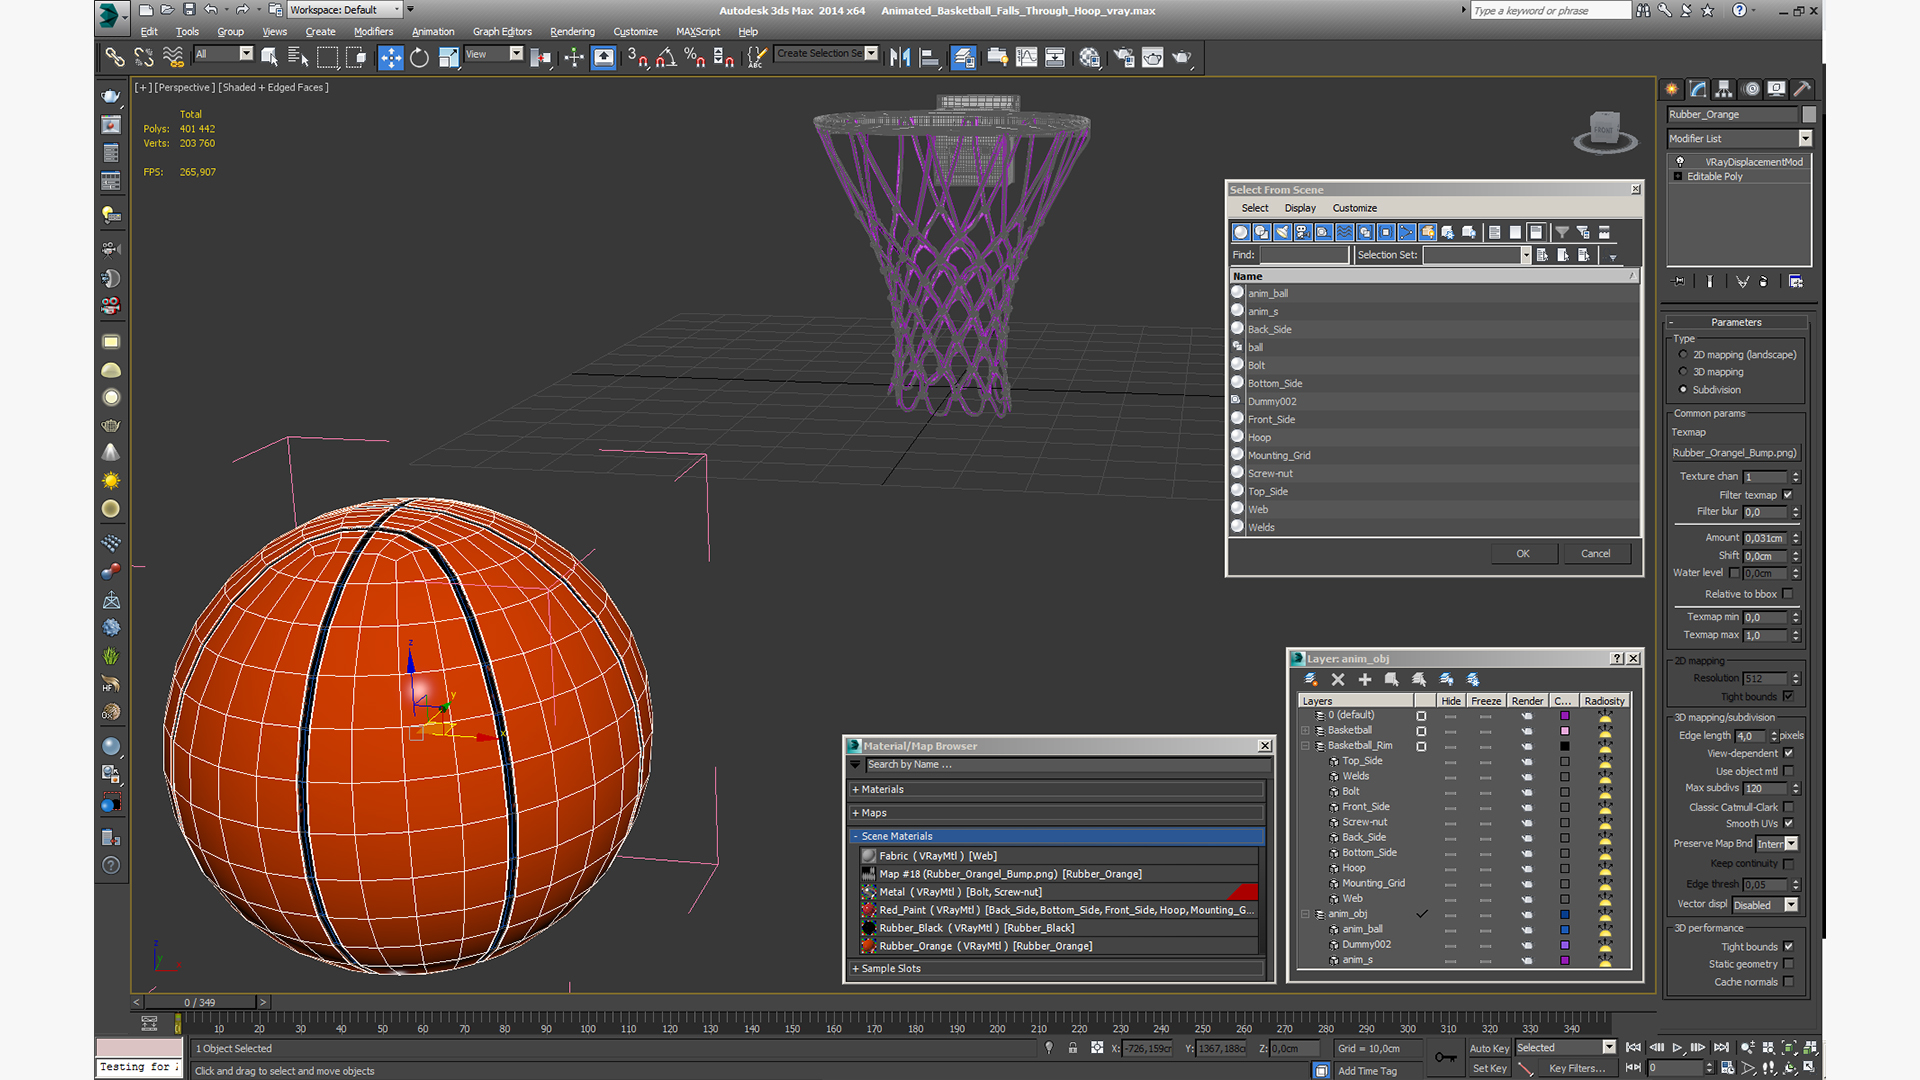Open the Schematic View icon
This screenshot has height=1080, width=1920.
coord(1055,57)
